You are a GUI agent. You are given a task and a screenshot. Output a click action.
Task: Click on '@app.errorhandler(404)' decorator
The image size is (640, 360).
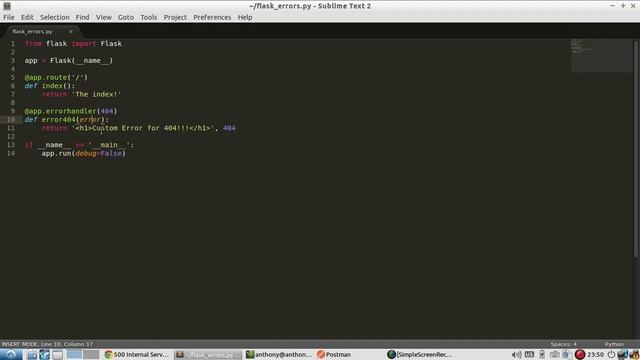click(71, 111)
